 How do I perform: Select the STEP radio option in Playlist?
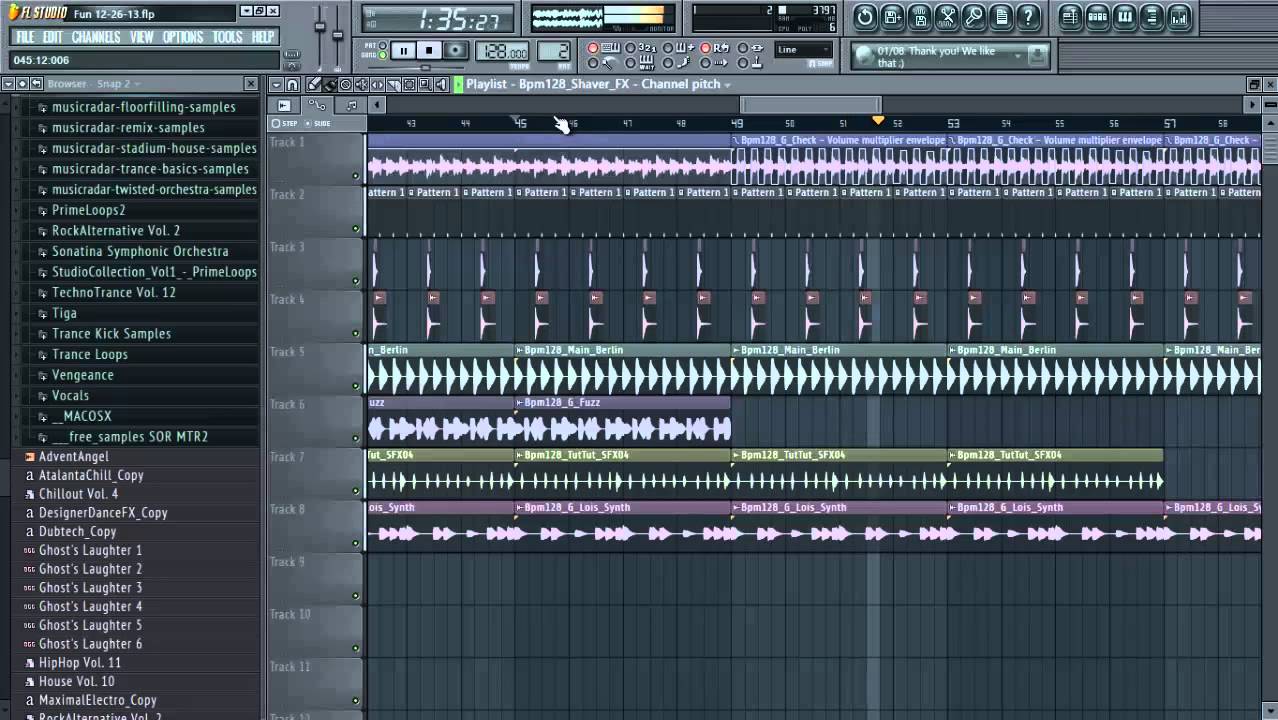(276, 123)
